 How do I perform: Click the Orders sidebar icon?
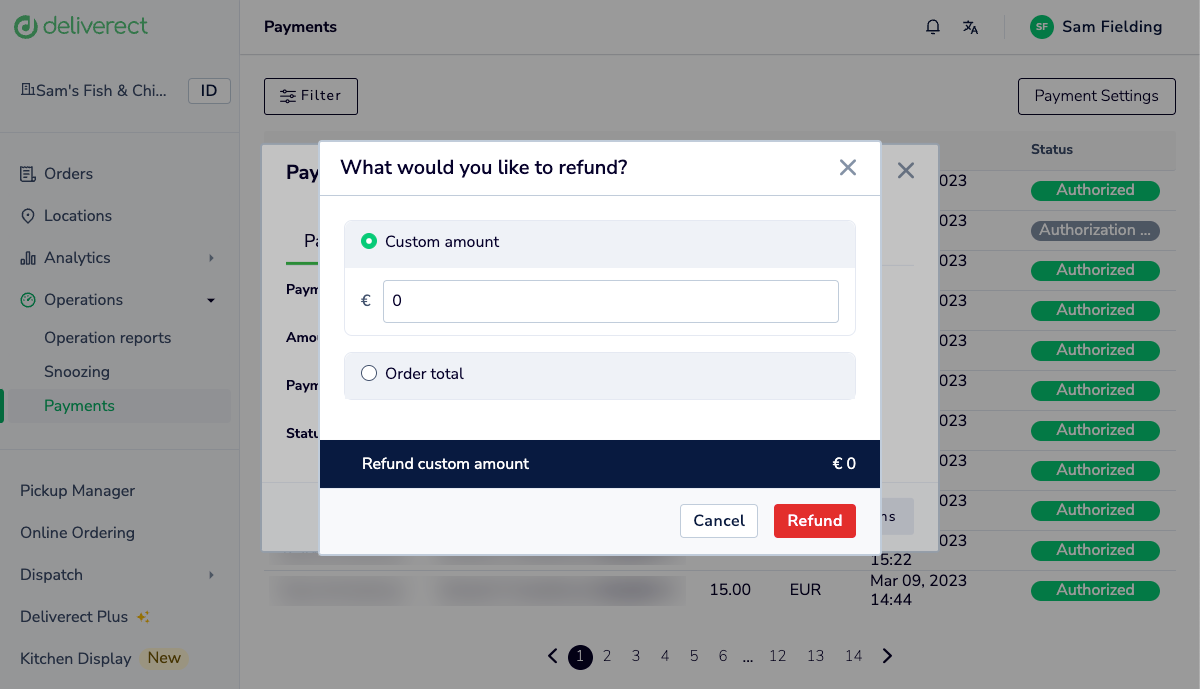(28, 174)
